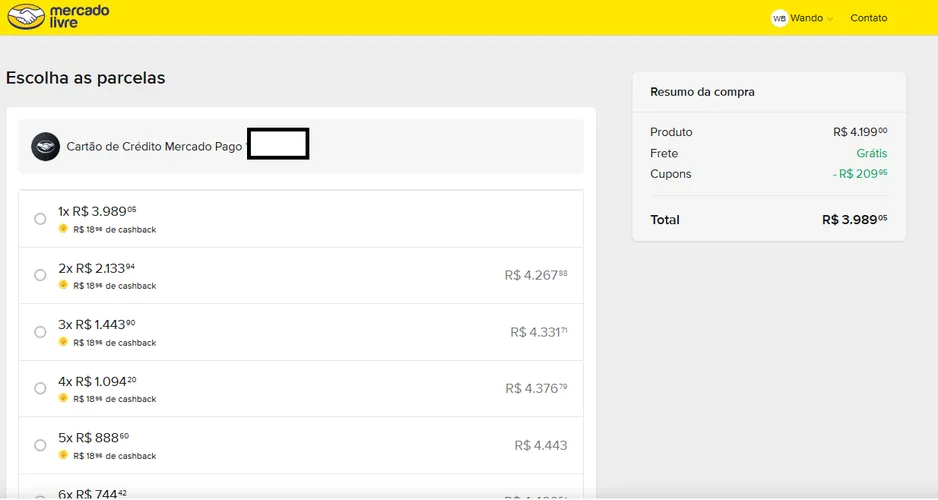Click the 3x total R$ 4.331 amount

click(x=539, y=332)
